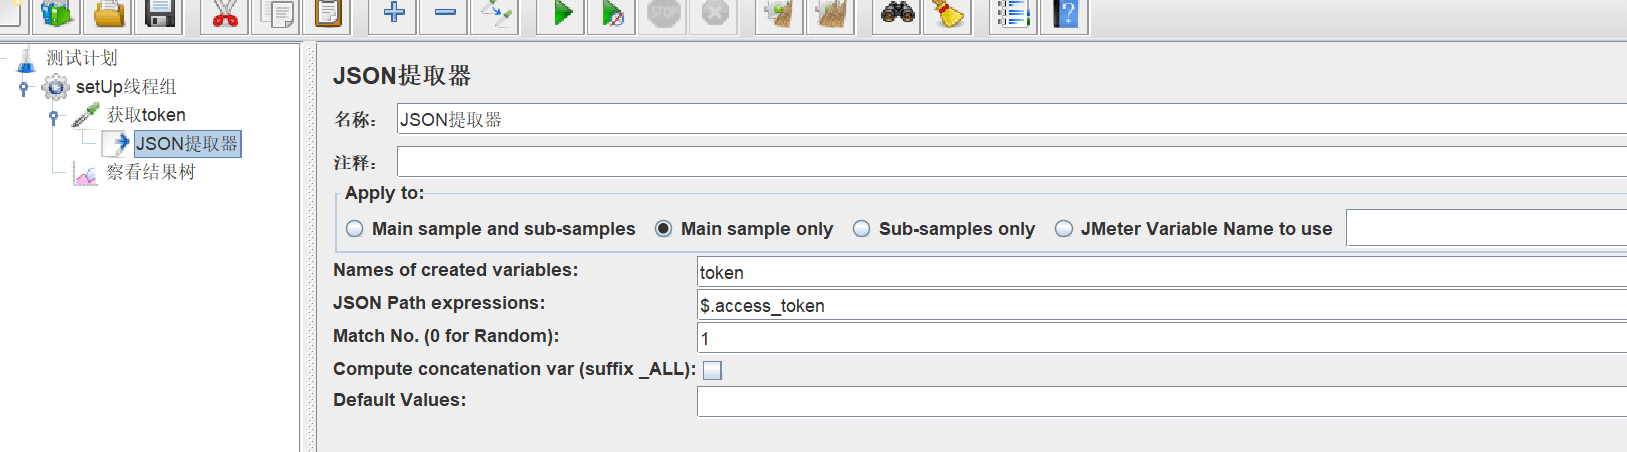Click the blue plus Expand All icon
The height and width of the screenshot is (452, 1627).
[394, 14]
